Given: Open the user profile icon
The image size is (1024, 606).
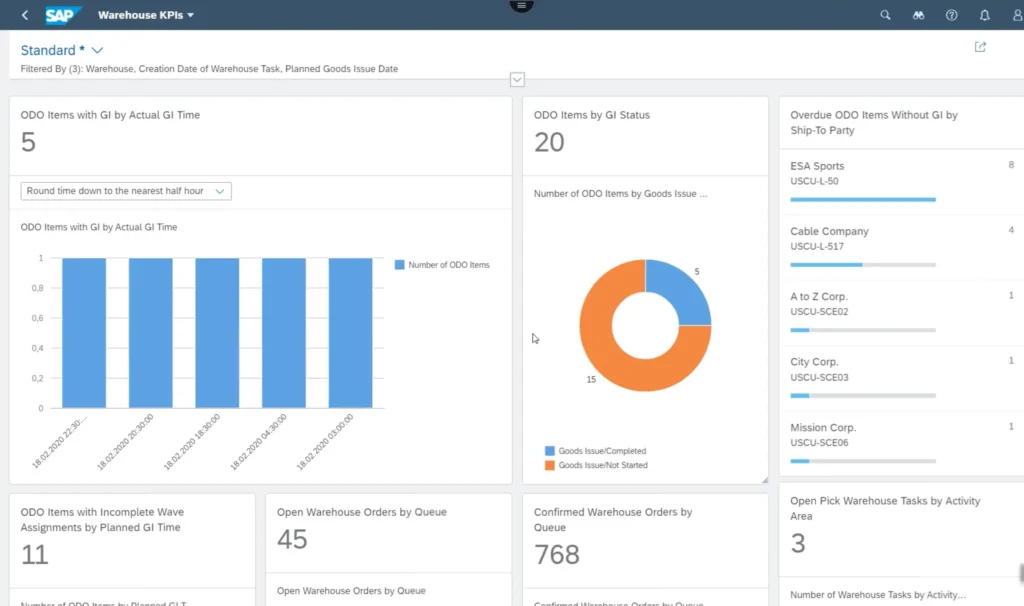Looking at the screenshot, I should [x=1017, y=15].
